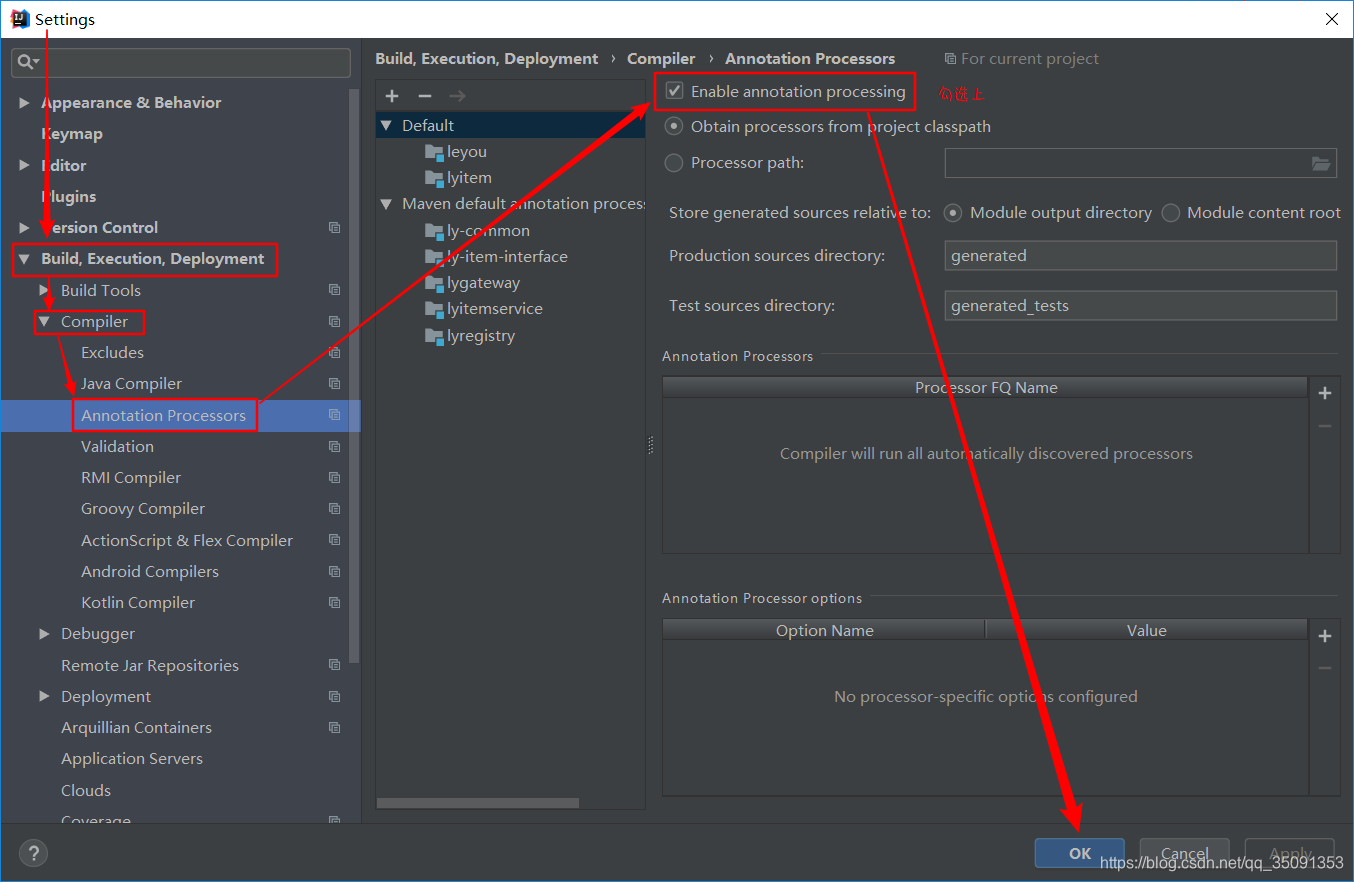The width and height of the screenshot is (1354, 882).
Task: Click the lyitemservice module folder icon
Action: (x=434, y=309)
